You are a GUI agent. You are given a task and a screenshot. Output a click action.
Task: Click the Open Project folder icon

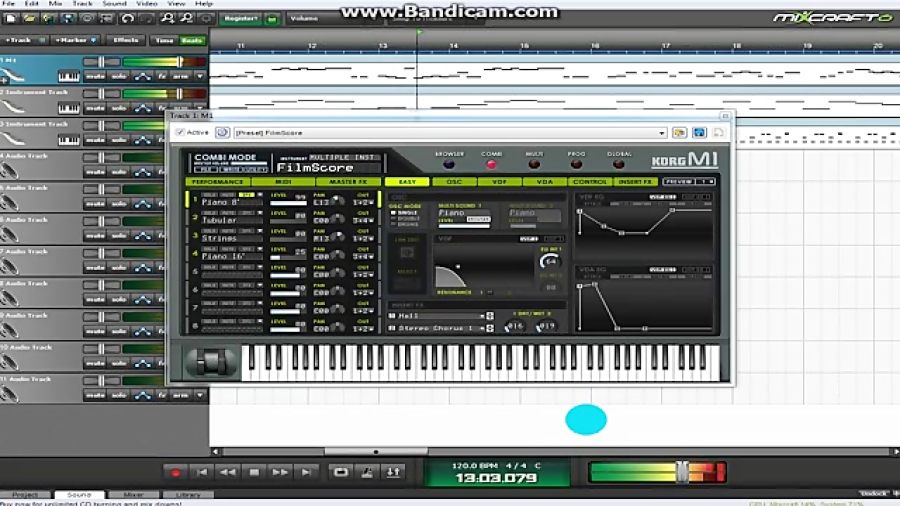tap(29, 18)
